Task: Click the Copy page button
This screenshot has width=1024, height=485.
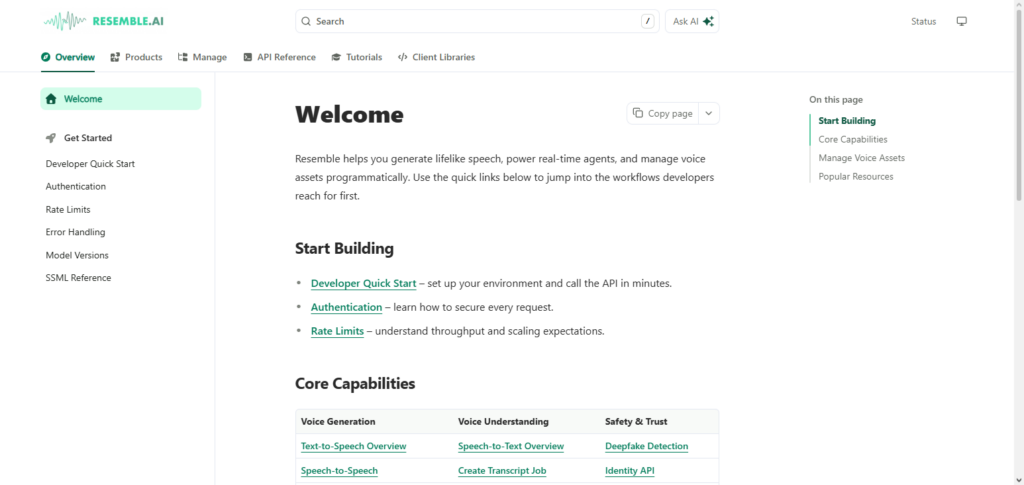Action: coord(663,114)
